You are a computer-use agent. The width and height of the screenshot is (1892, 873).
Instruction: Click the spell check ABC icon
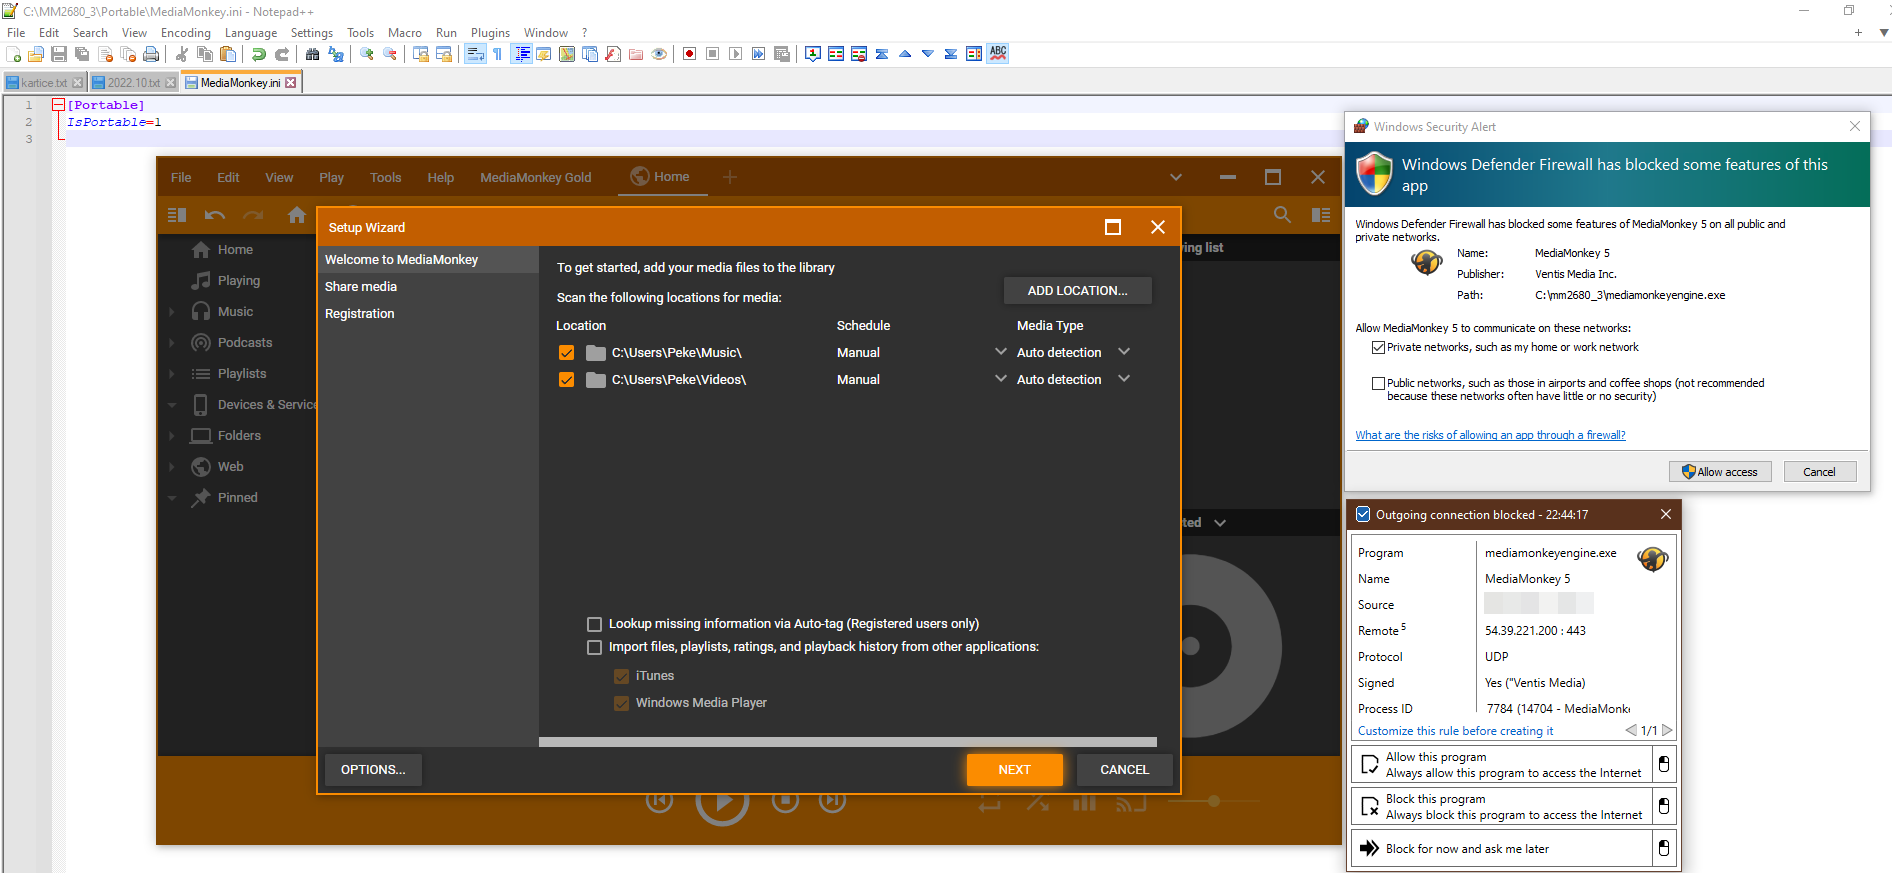998,54
